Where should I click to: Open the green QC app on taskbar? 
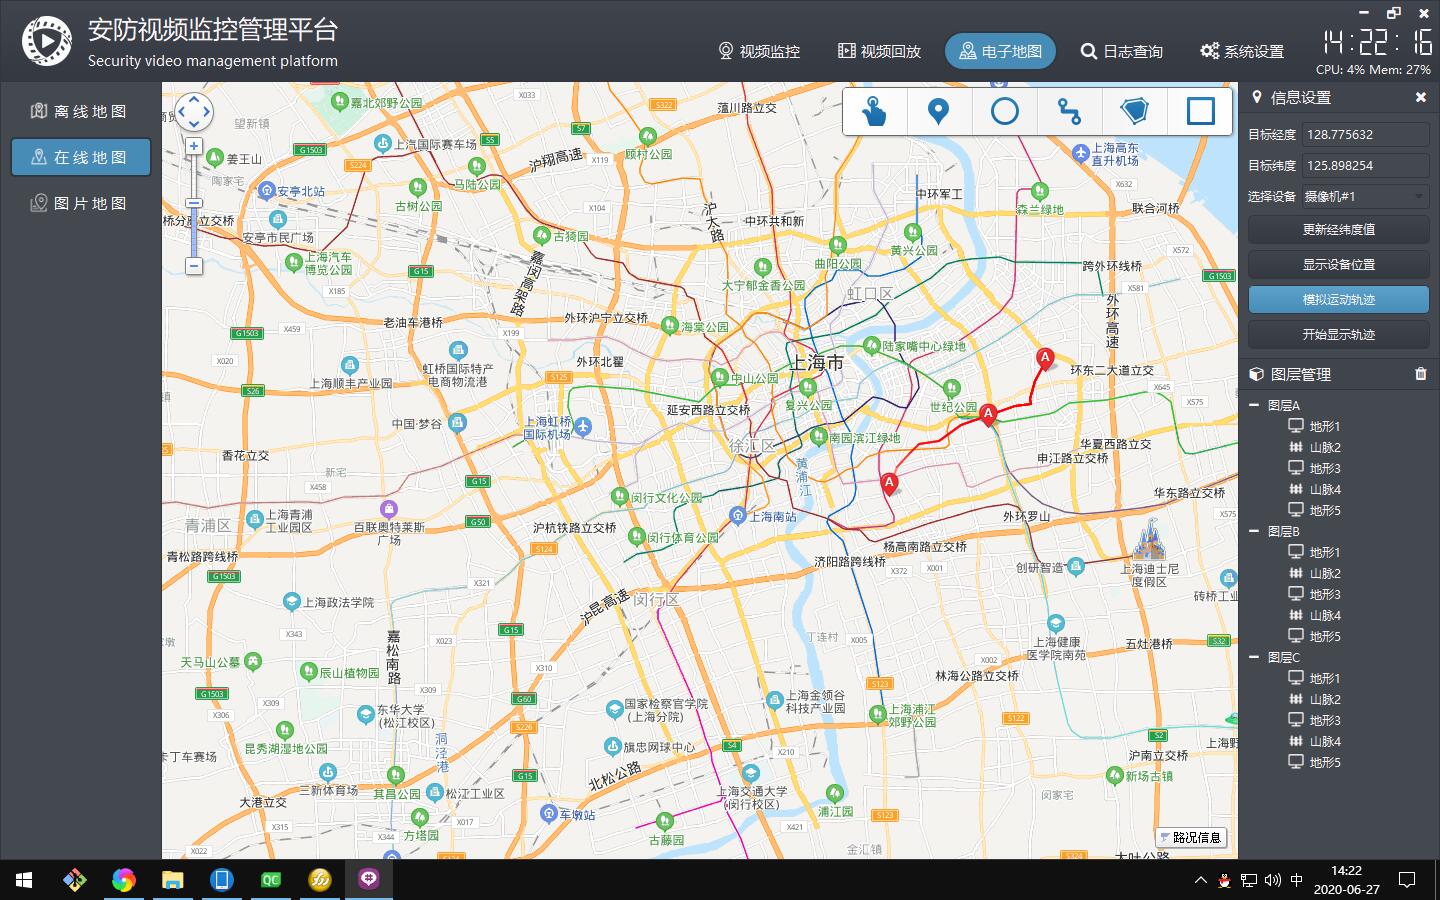271,880
